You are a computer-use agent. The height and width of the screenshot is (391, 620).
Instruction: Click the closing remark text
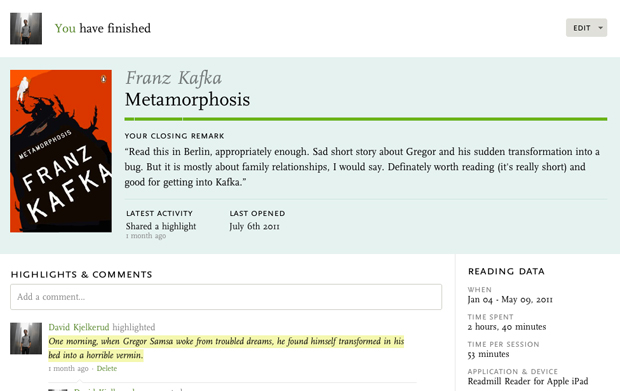click(362, 167)
